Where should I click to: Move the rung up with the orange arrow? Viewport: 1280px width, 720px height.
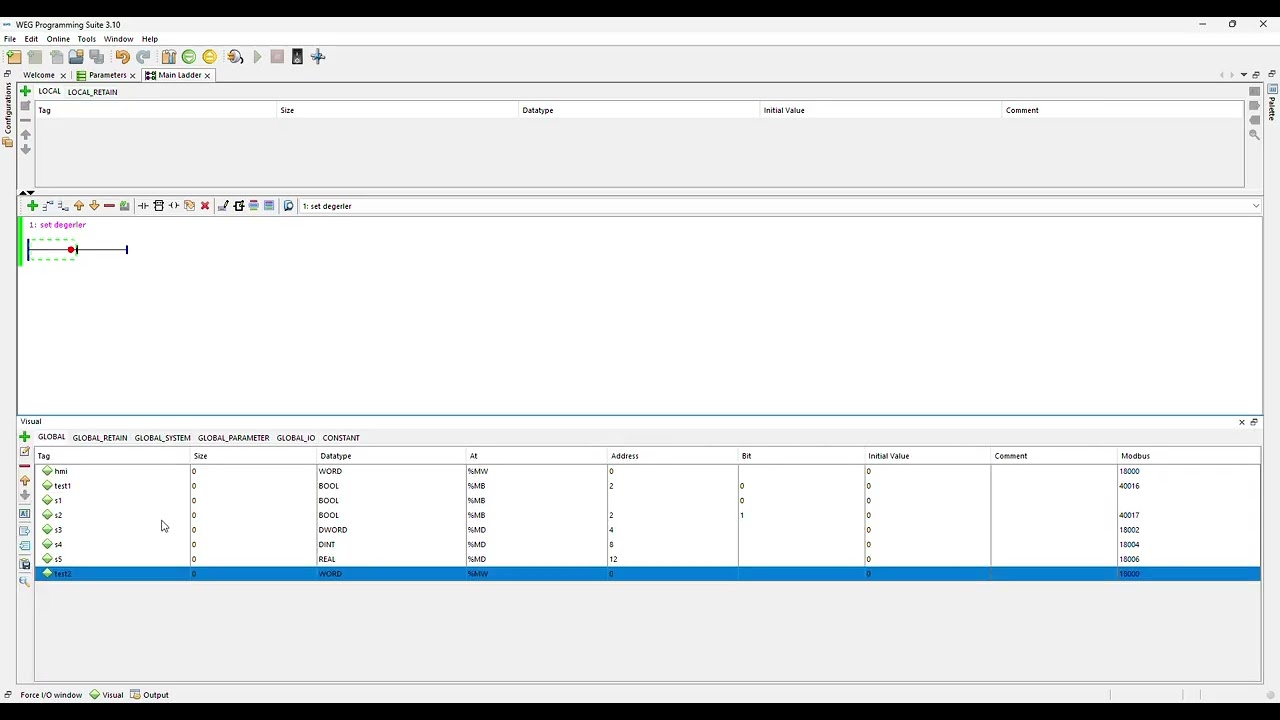(x=79, y=206)
